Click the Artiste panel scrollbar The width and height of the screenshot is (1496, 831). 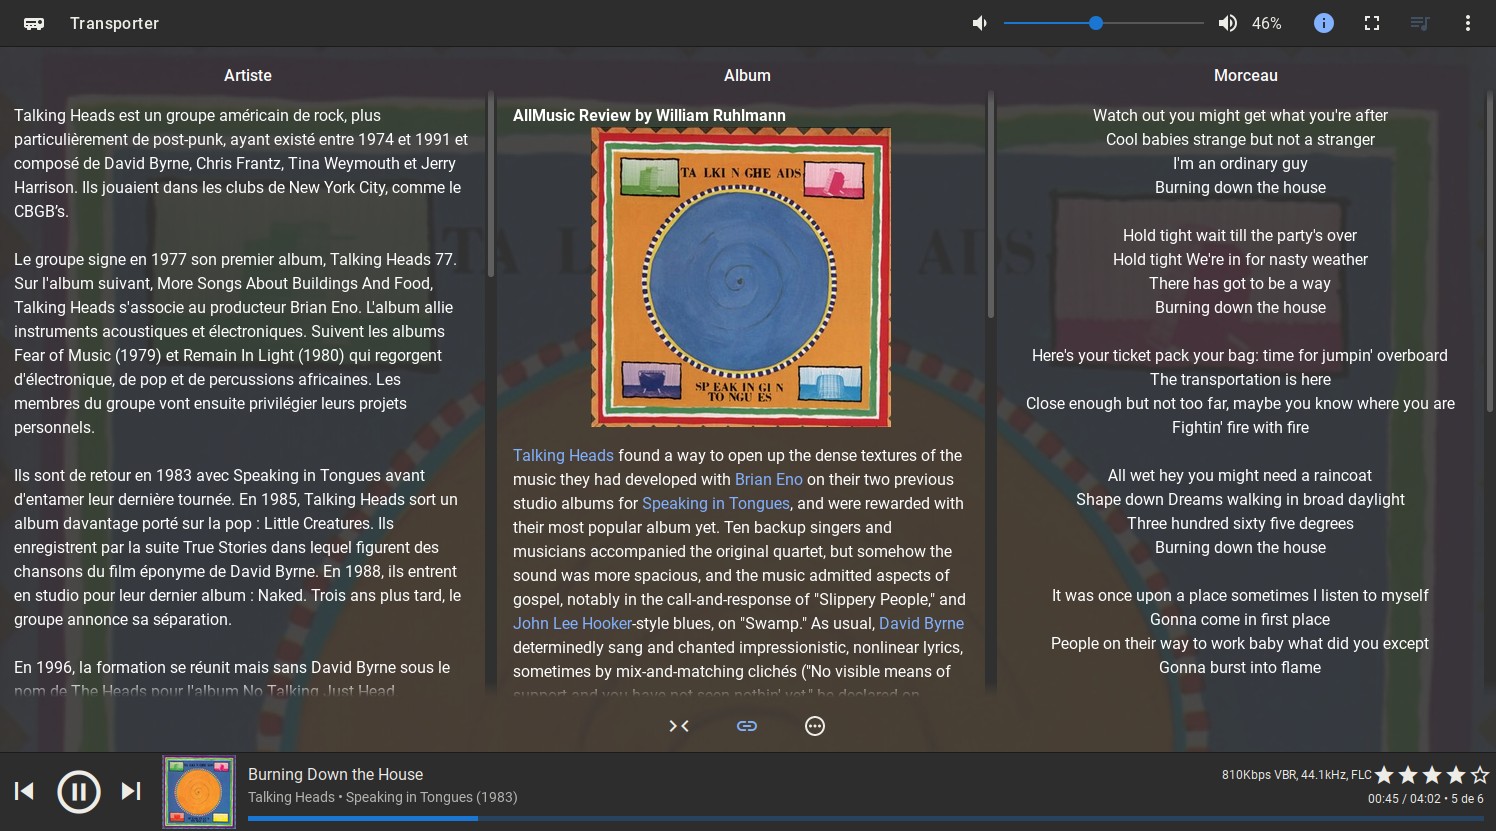tap(491, 185)
